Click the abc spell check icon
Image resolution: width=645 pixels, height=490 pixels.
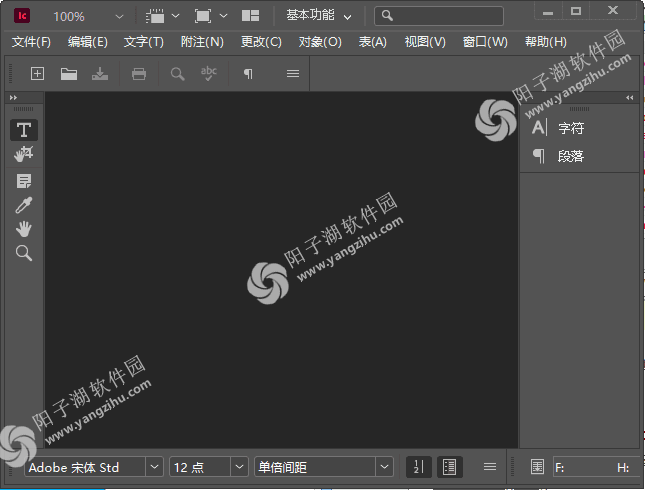point(209,74)
